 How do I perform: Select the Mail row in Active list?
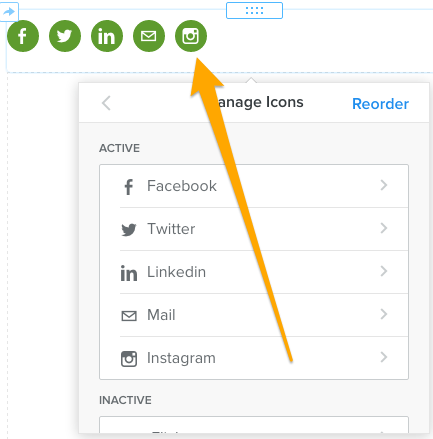254,315
